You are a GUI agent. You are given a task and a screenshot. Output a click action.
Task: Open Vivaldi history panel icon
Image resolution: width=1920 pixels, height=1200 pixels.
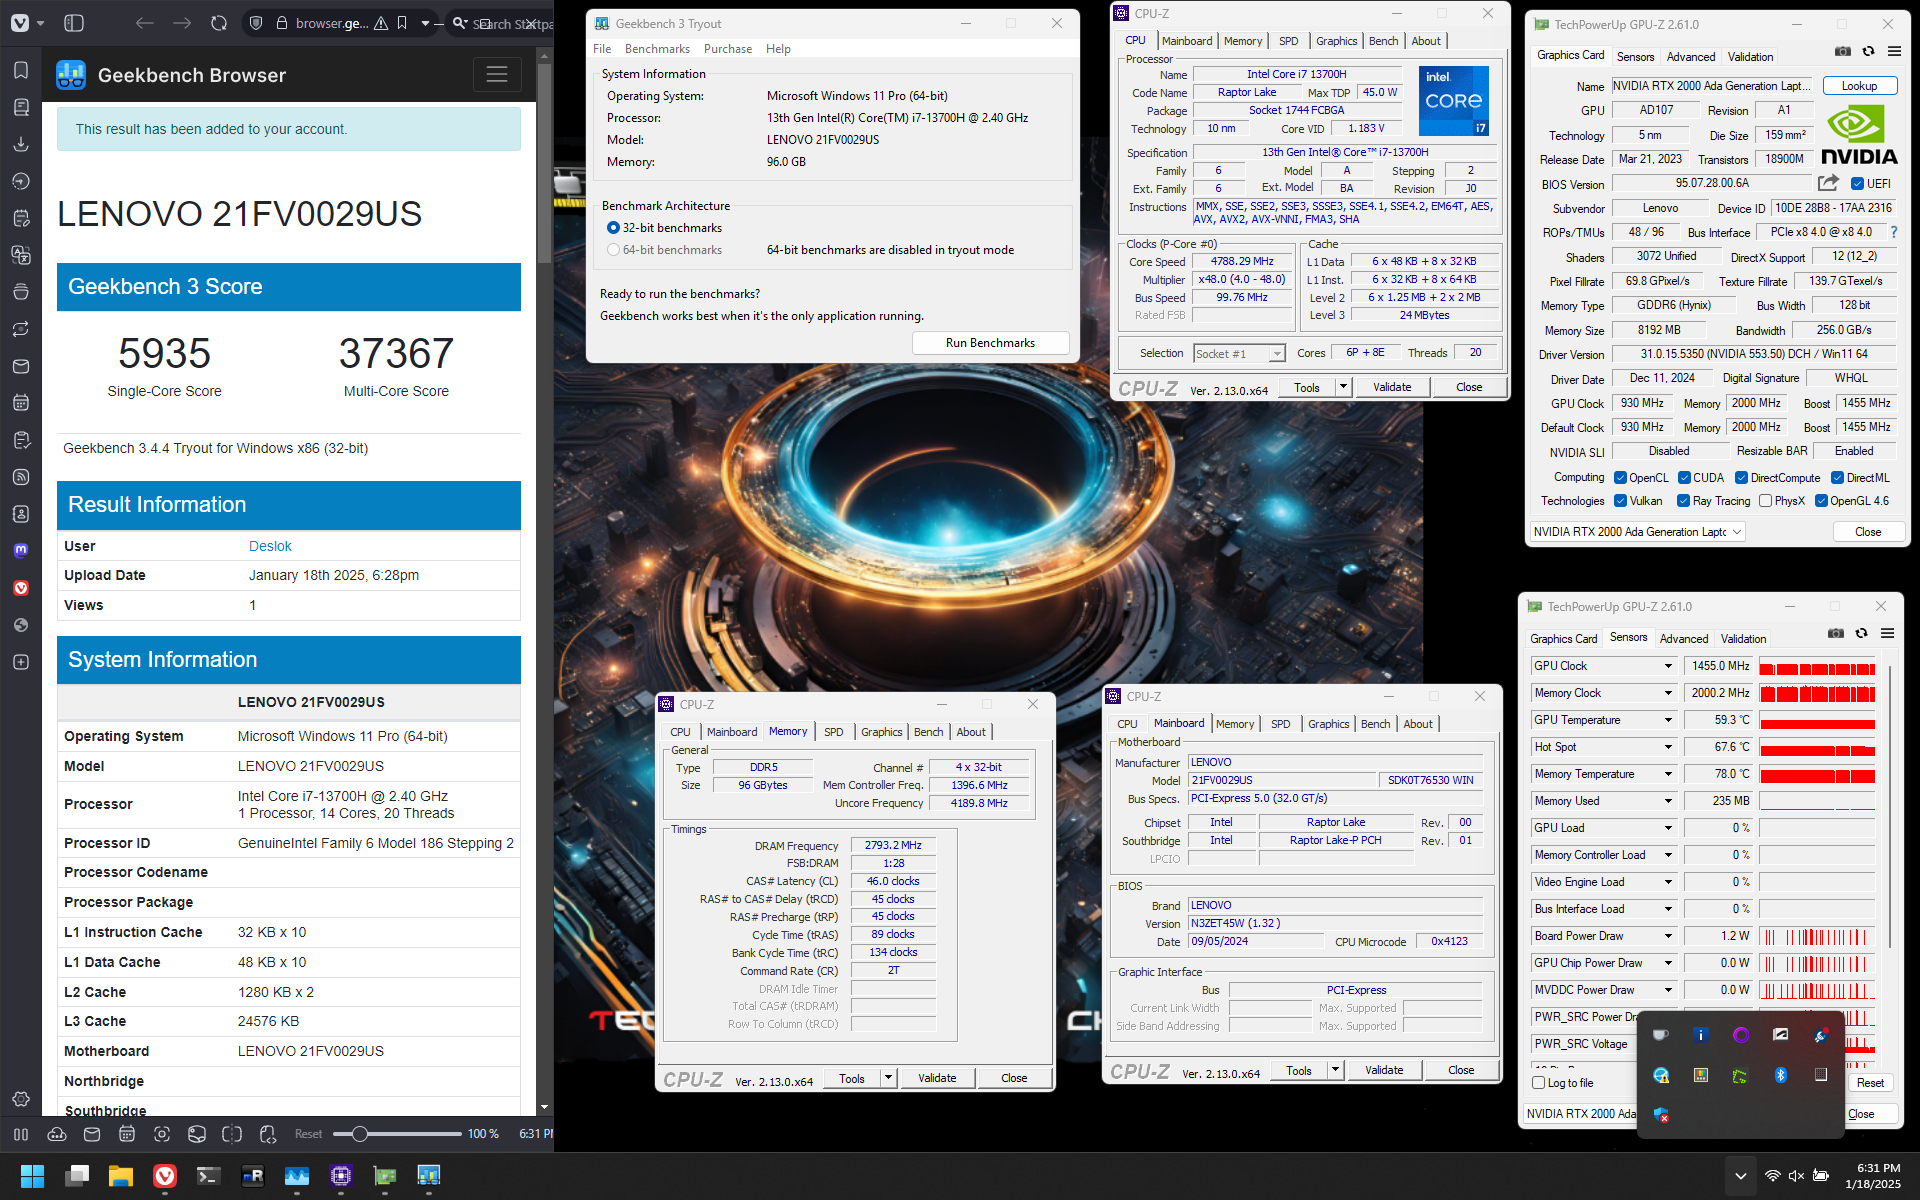click(21, 181)
